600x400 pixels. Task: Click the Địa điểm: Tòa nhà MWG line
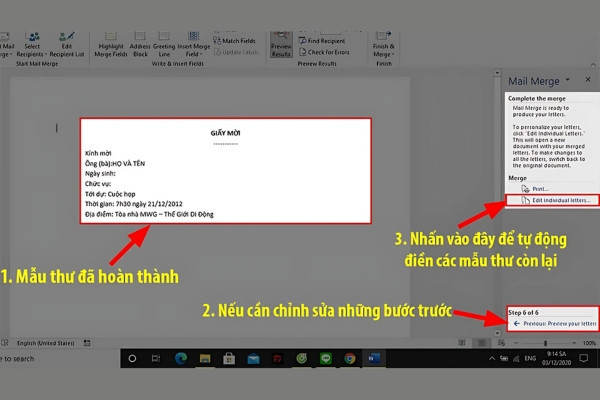(149, 214)
